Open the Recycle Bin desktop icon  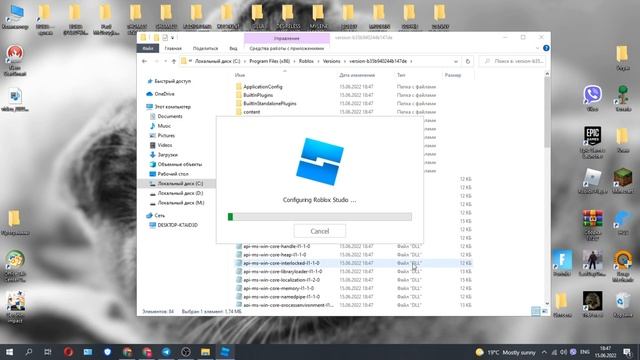(622, 304)
